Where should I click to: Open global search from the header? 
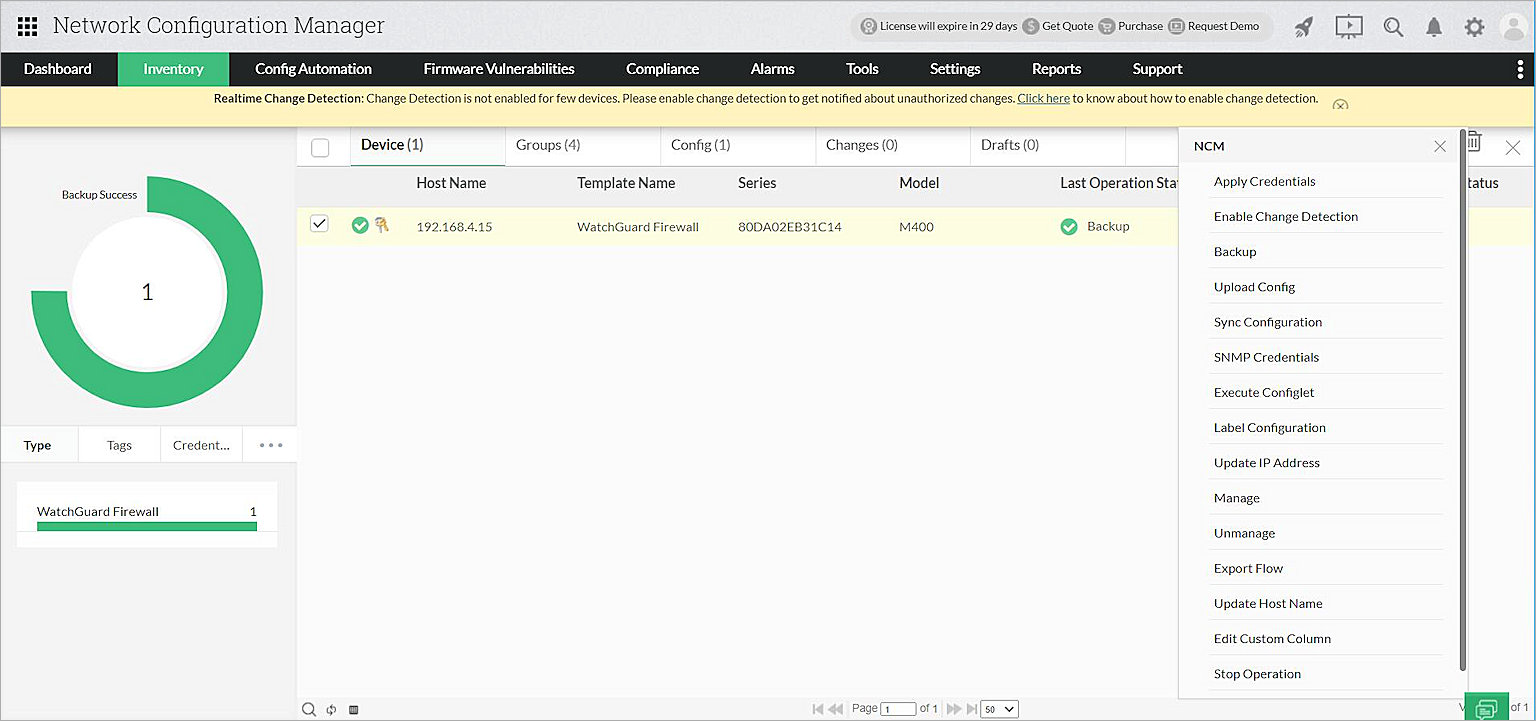tap(1393, 27)
